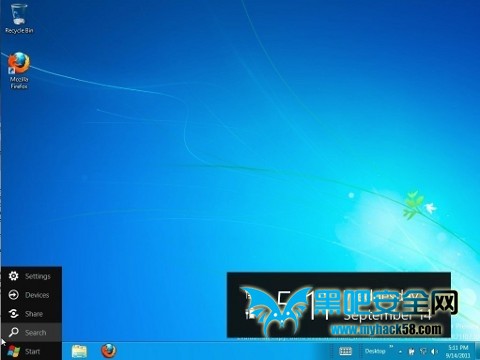Expand the Desktop toolbar chevron

tap(391, 347)
